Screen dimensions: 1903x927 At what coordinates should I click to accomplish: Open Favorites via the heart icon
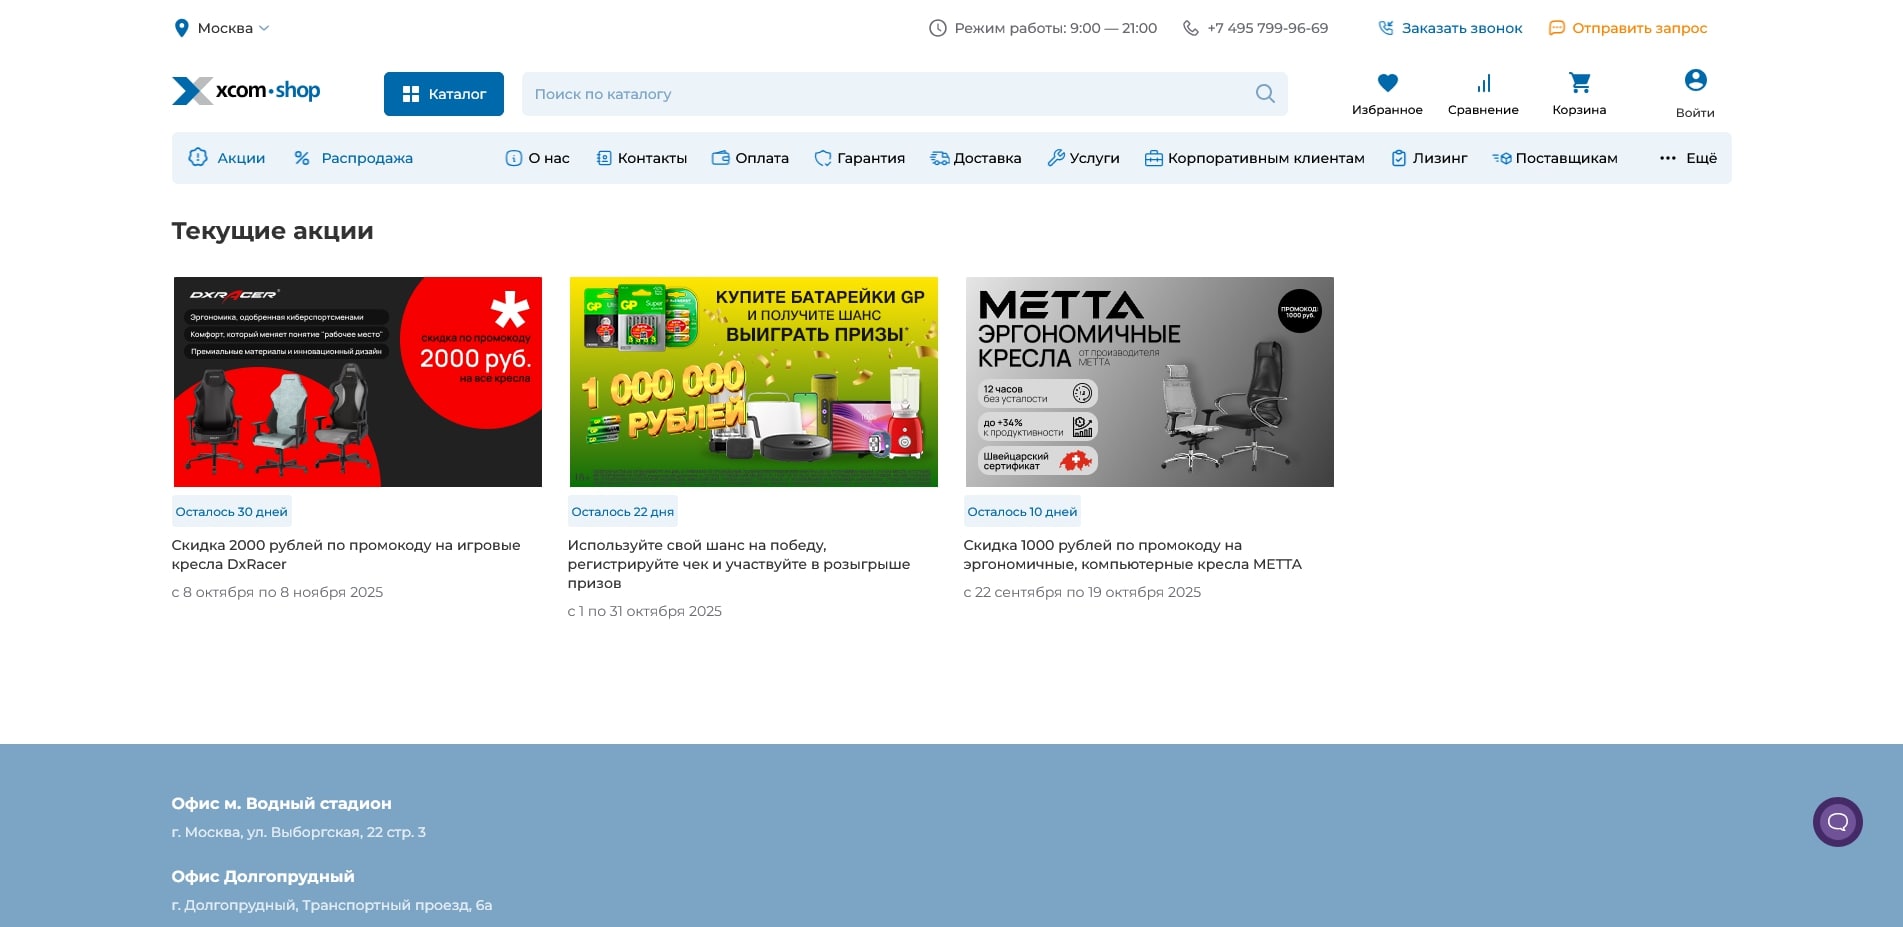[x=1387, y=83]
